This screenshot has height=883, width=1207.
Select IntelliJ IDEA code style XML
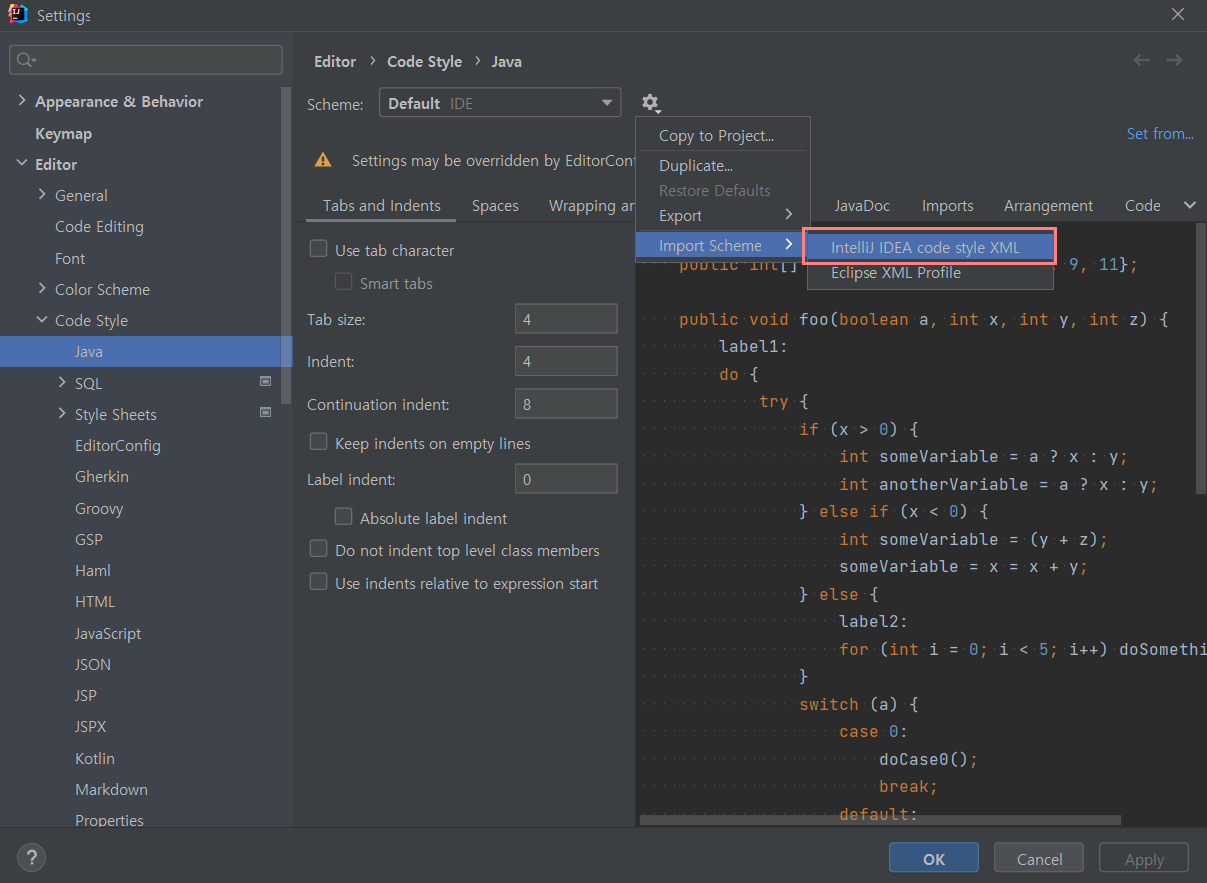click(x=929, y=247)
